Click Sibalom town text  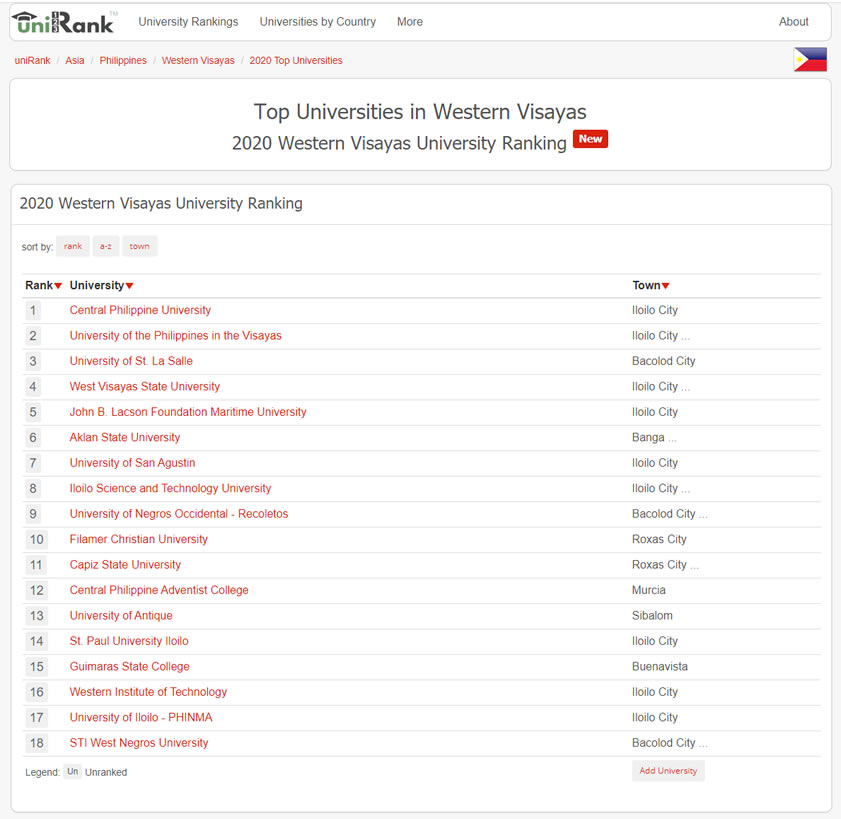652,616
